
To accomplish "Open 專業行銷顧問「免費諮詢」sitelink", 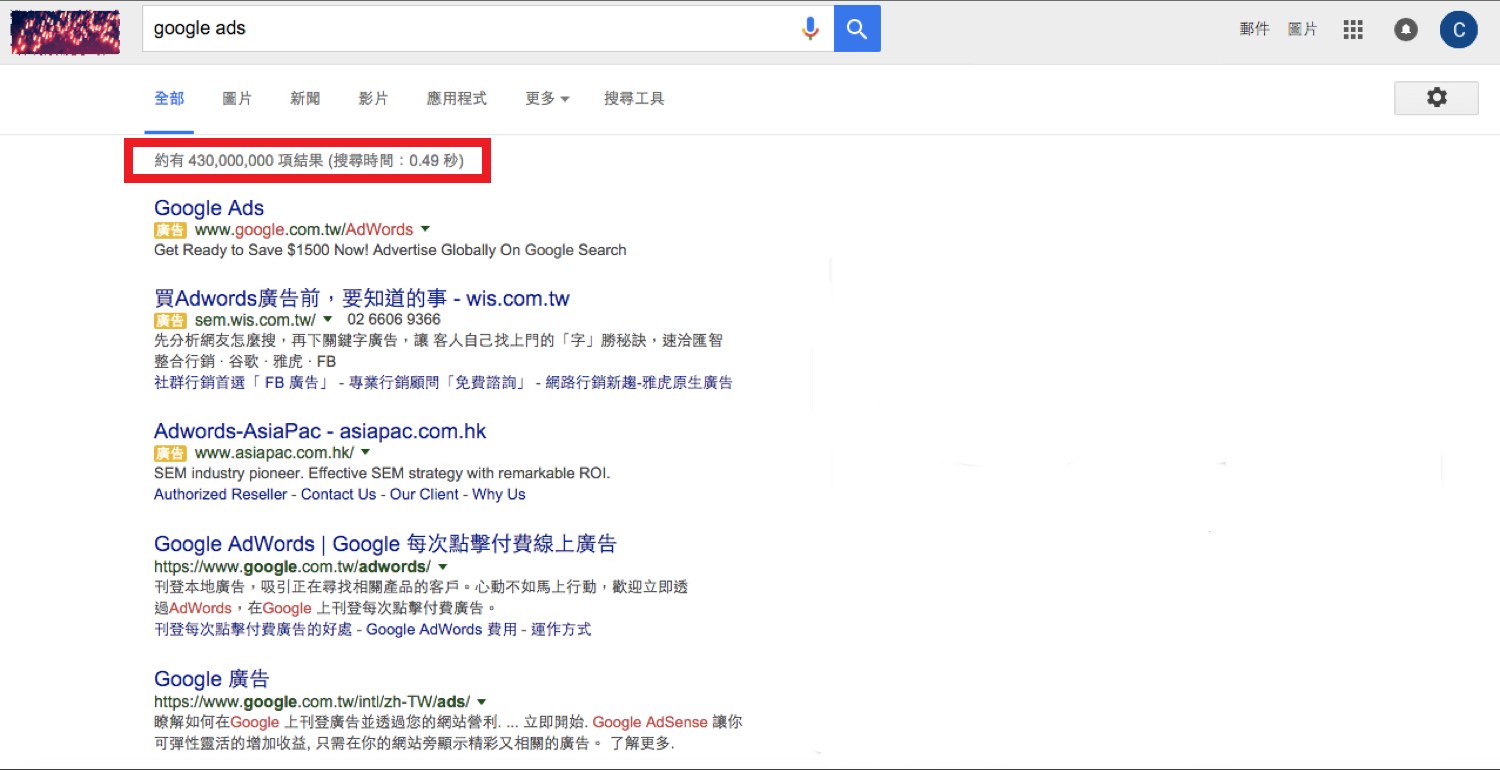I will [438, 383].
